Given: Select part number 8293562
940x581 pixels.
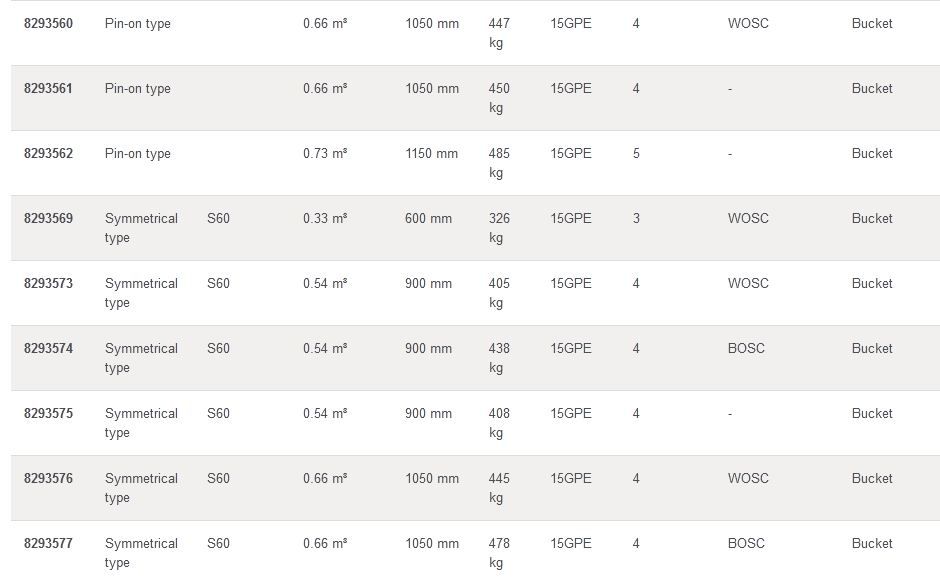Looking at the screenshot, I should (48, 153).
